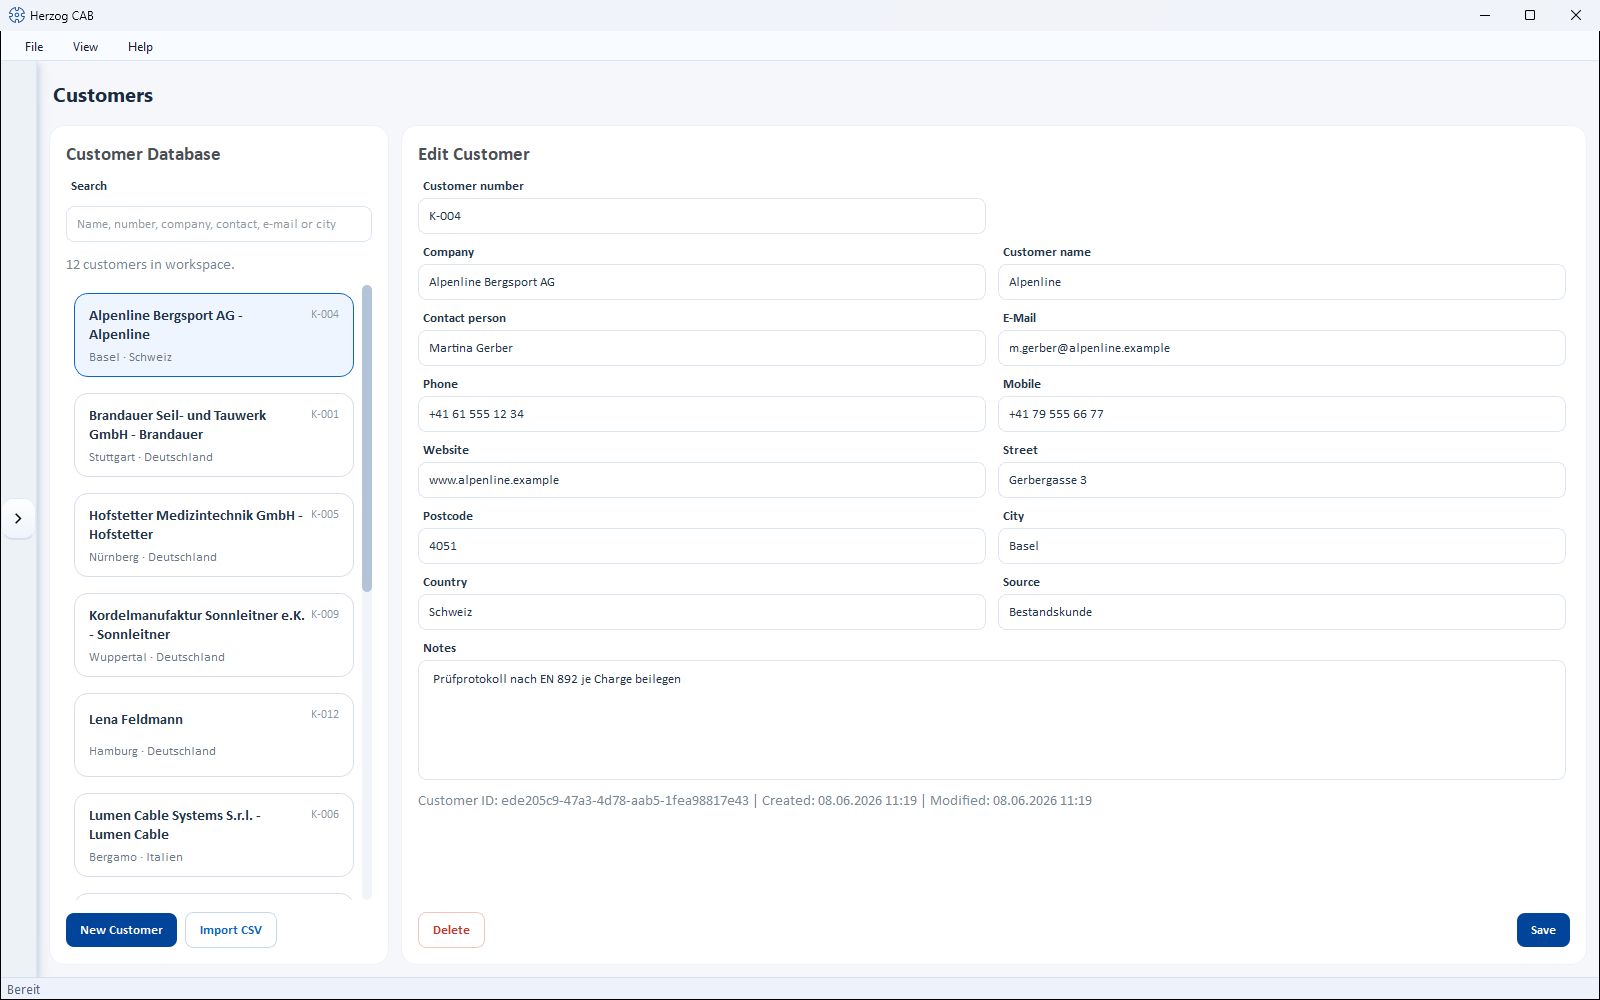Image resolution: width=1600 pixels, height=1000 pixels.
Task: Select the Alpenline Bergsport AG customer card
Action: (214, 335)
